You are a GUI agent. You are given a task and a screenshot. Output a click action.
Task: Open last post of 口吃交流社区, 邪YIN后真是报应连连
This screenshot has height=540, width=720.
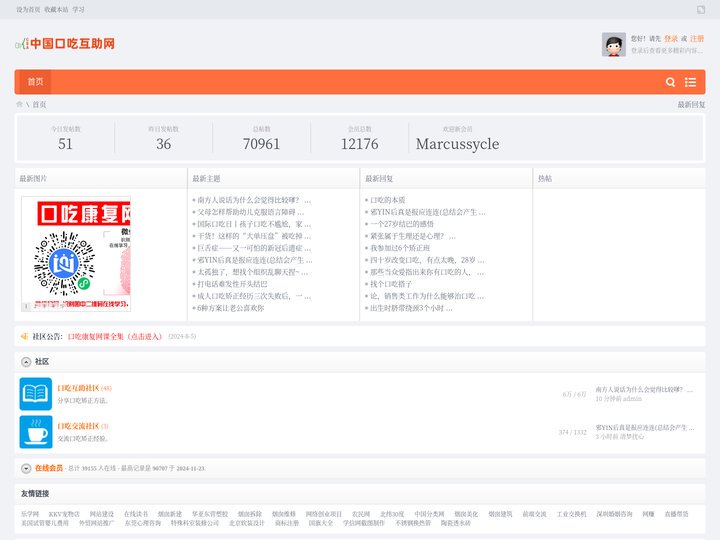tap(645, 428)
